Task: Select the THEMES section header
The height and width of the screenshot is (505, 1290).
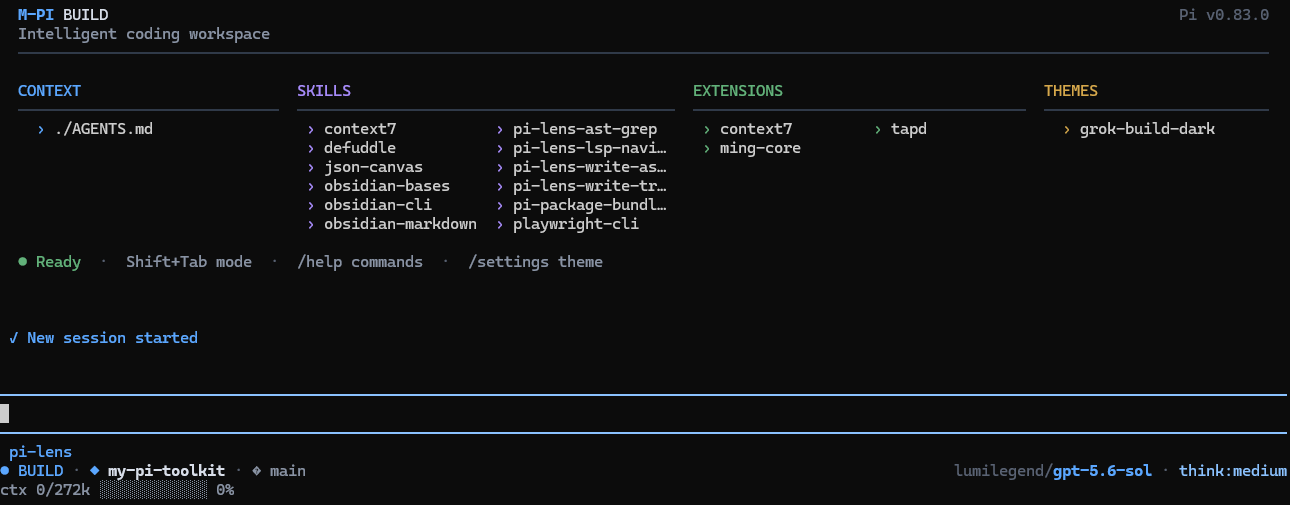Action: point(1071,91)
